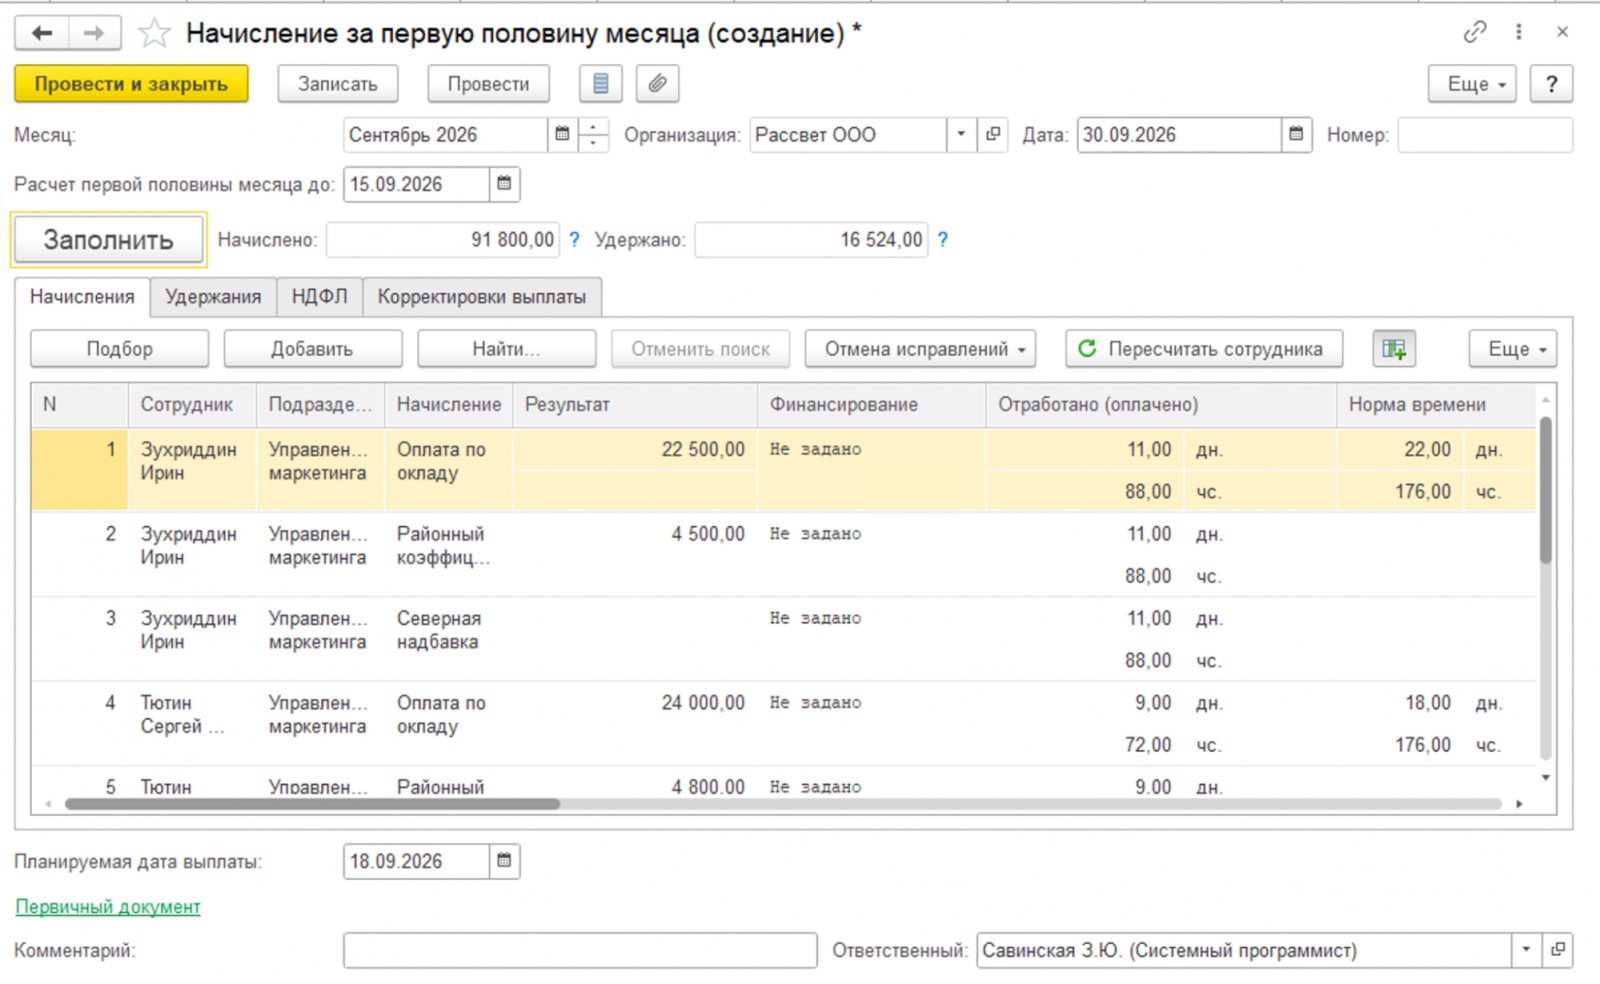Click the Провести button

click(488, 84)
